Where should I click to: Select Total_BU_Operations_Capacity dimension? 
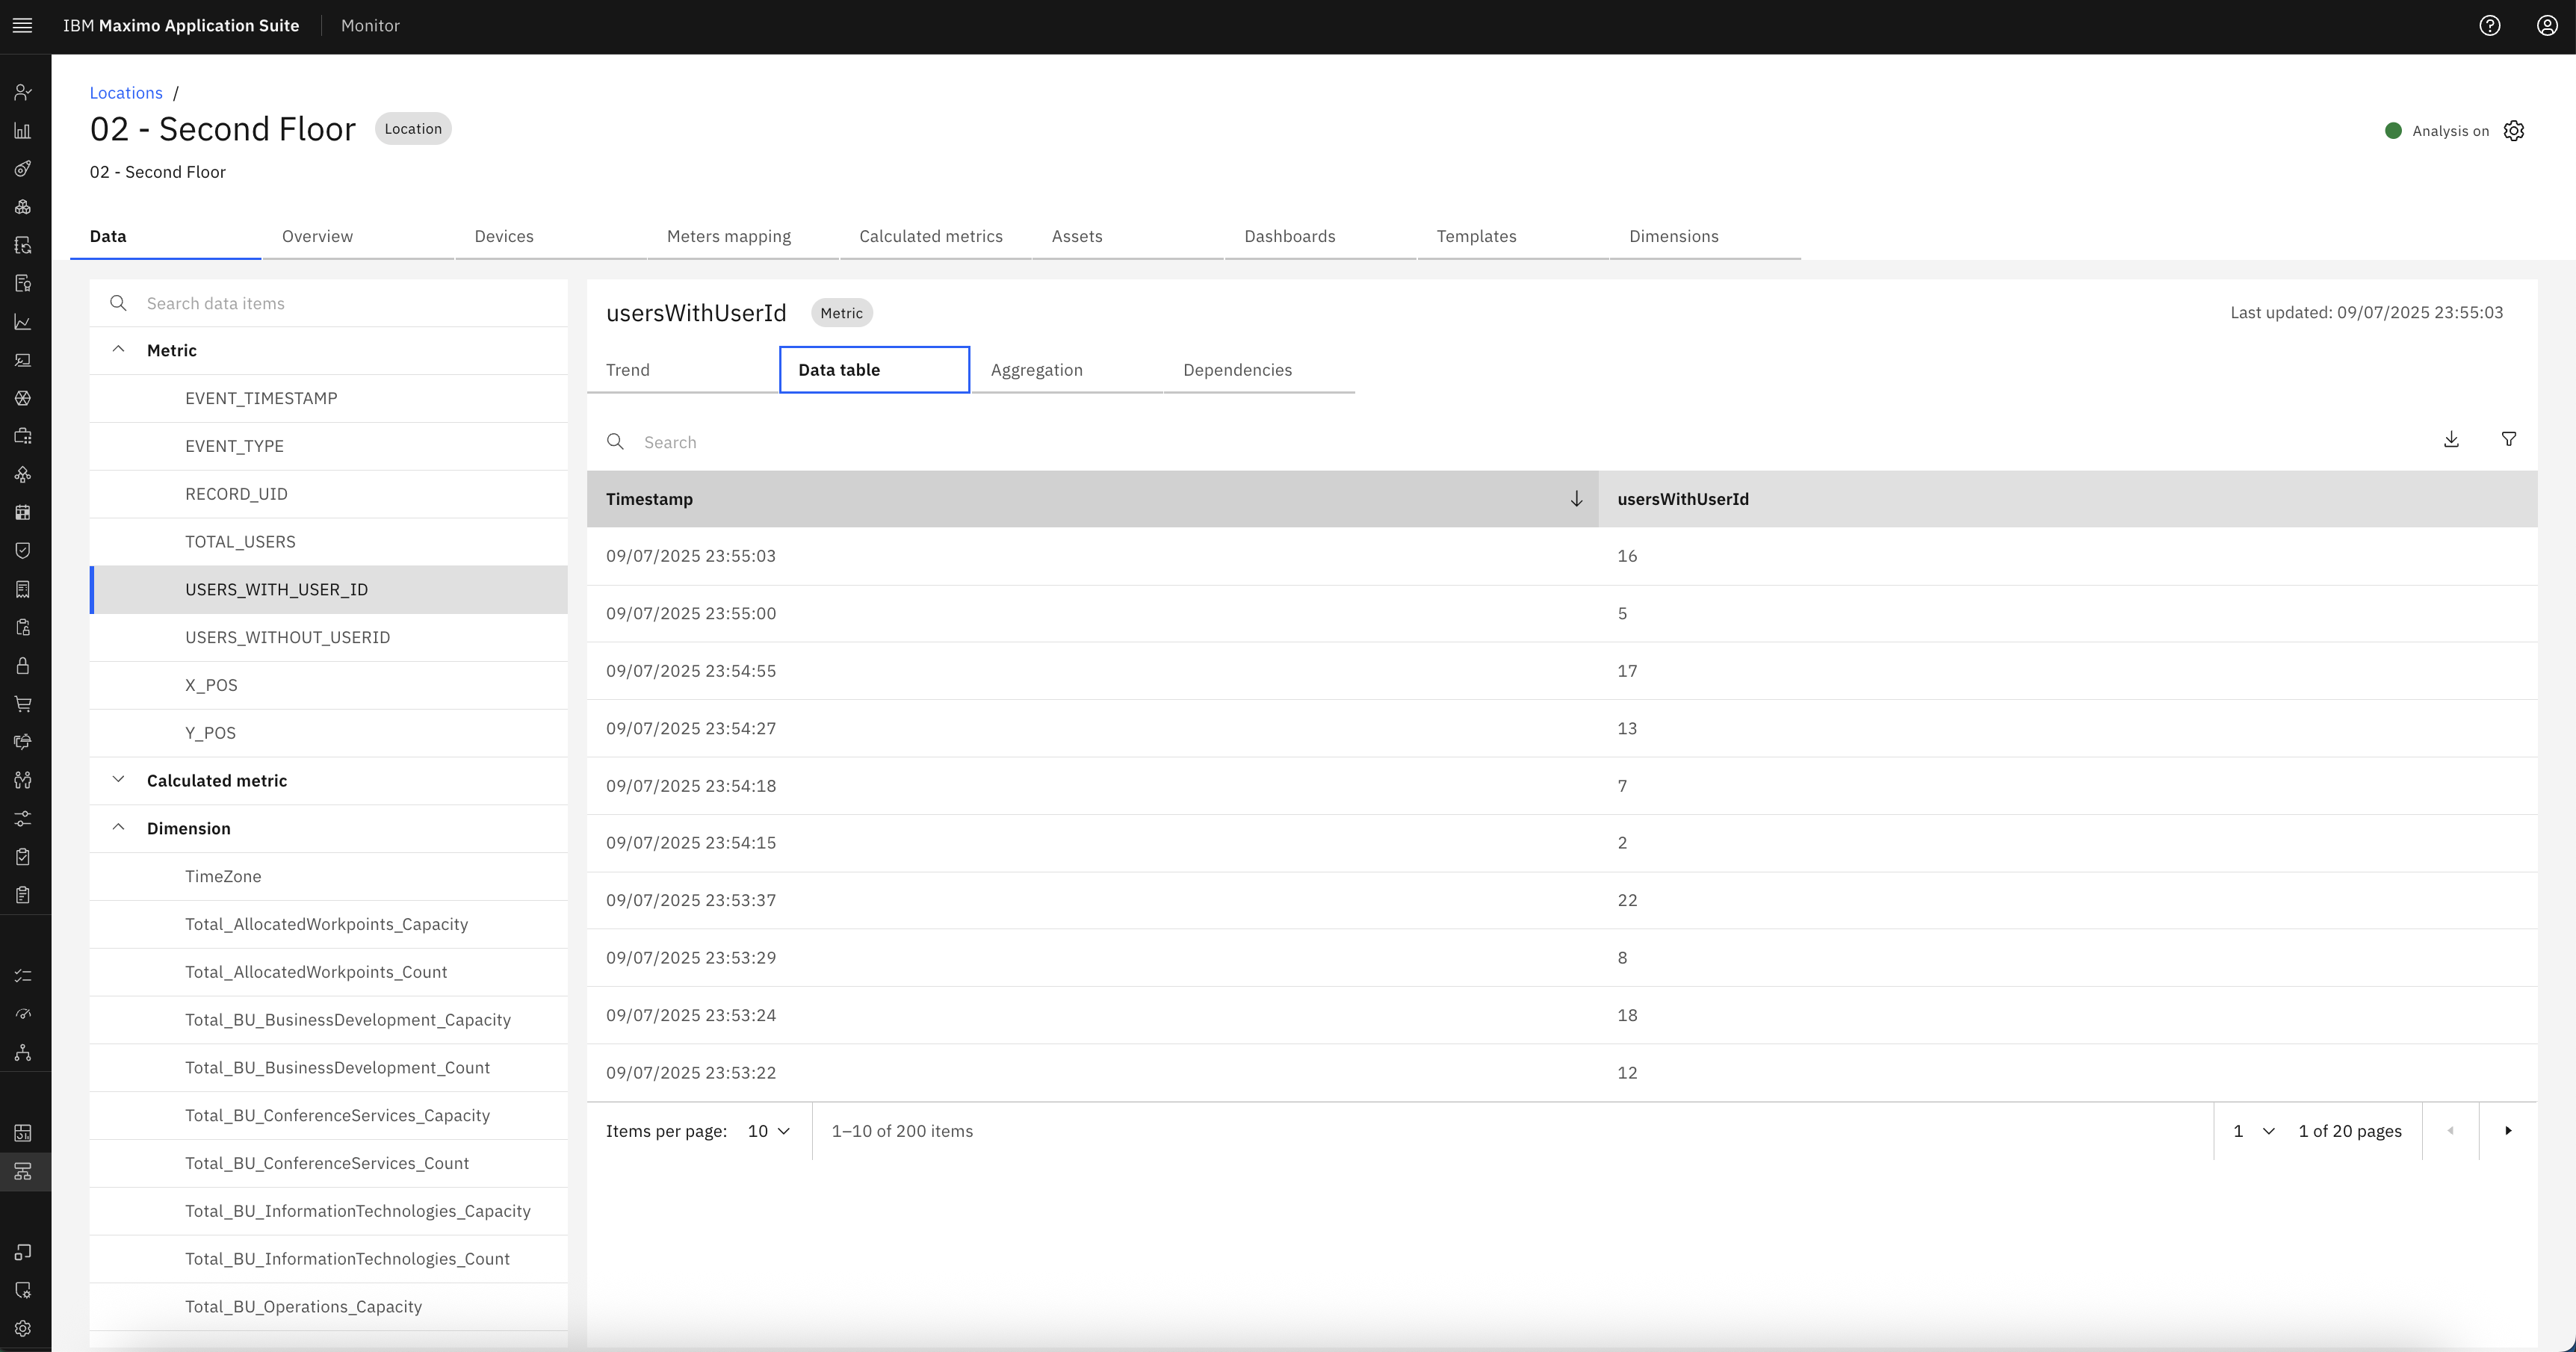(329, 1307)
